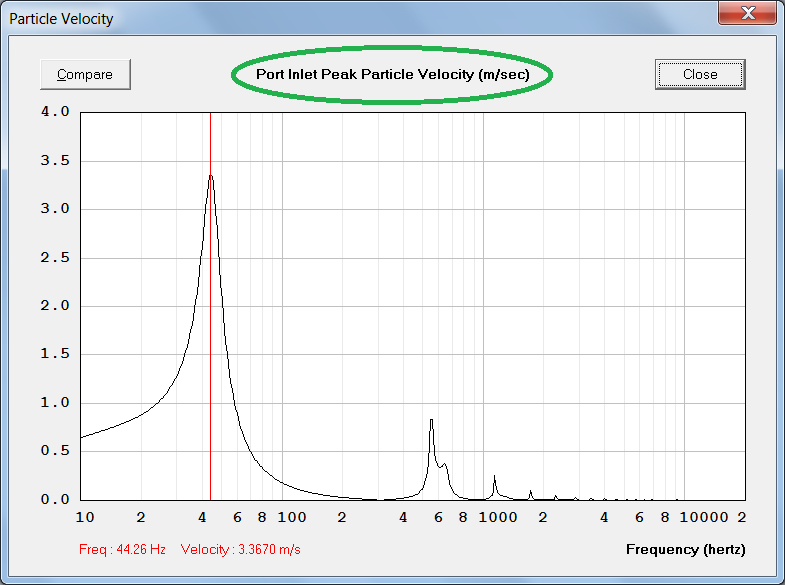Click the 1.5 y-axis label
Screen dimensions: 785x585
click(x=55, y=354)
